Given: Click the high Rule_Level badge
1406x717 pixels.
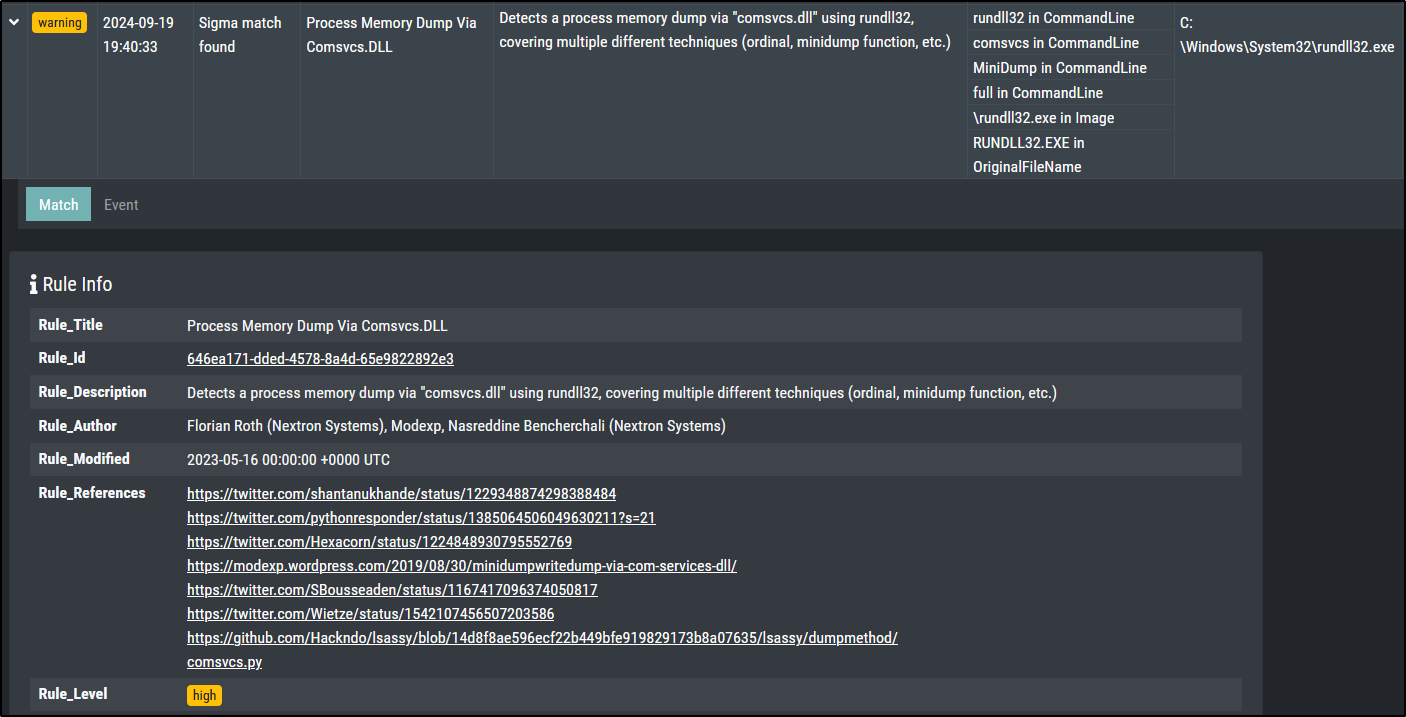Looking at the screenshot, I should point(204,695).
